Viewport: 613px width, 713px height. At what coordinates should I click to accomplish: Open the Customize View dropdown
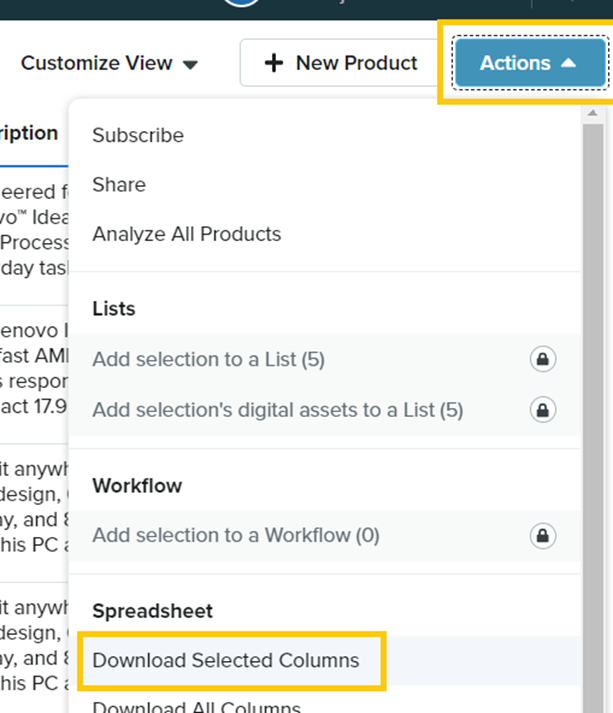click(109, 63)
